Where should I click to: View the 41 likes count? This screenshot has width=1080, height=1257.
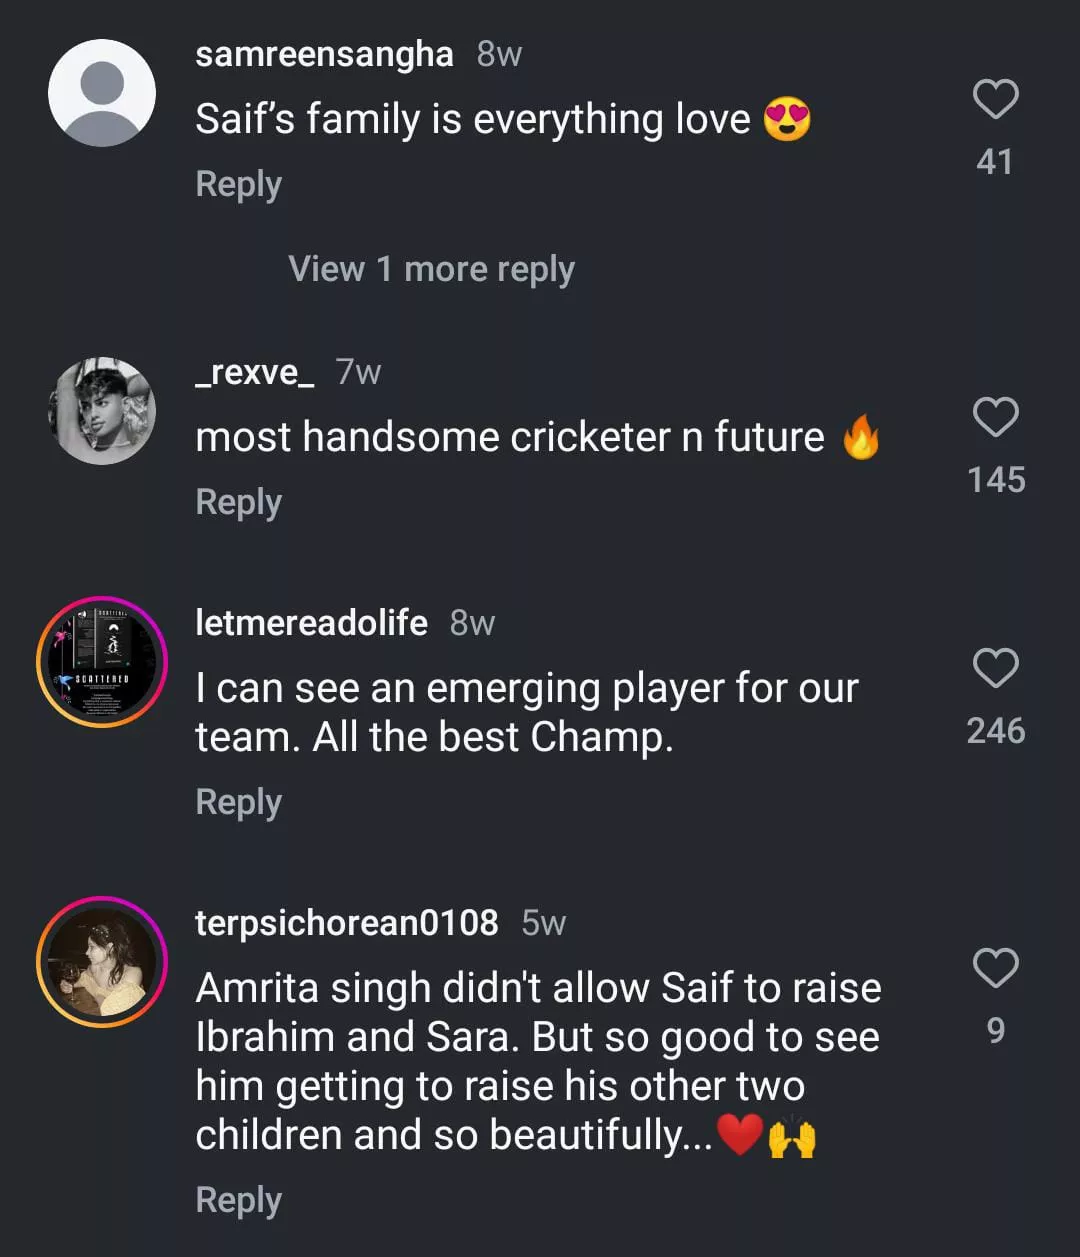click(x=994, y=162)
